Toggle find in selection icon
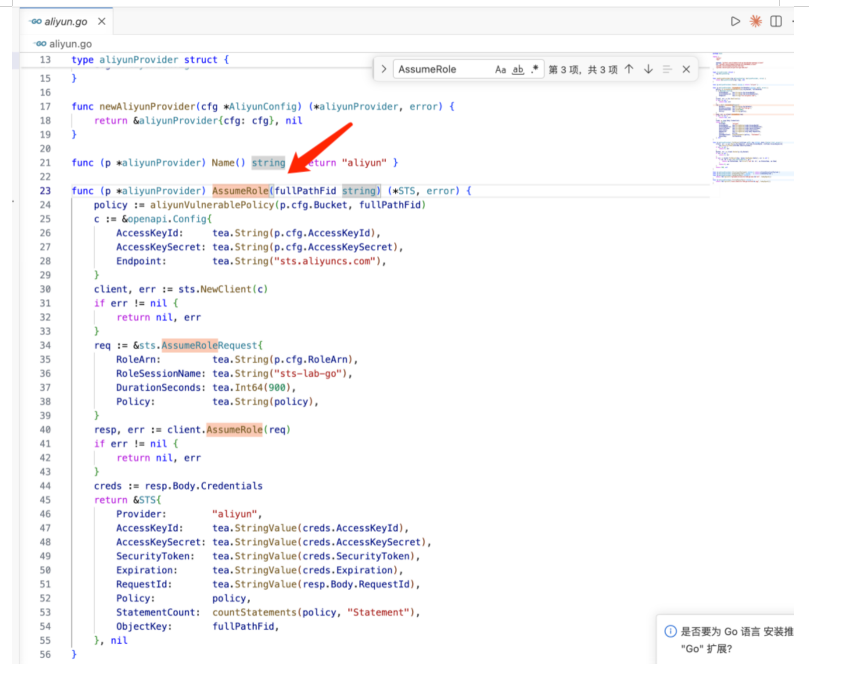Screen dimensions: 845x677 pos(667,69)
